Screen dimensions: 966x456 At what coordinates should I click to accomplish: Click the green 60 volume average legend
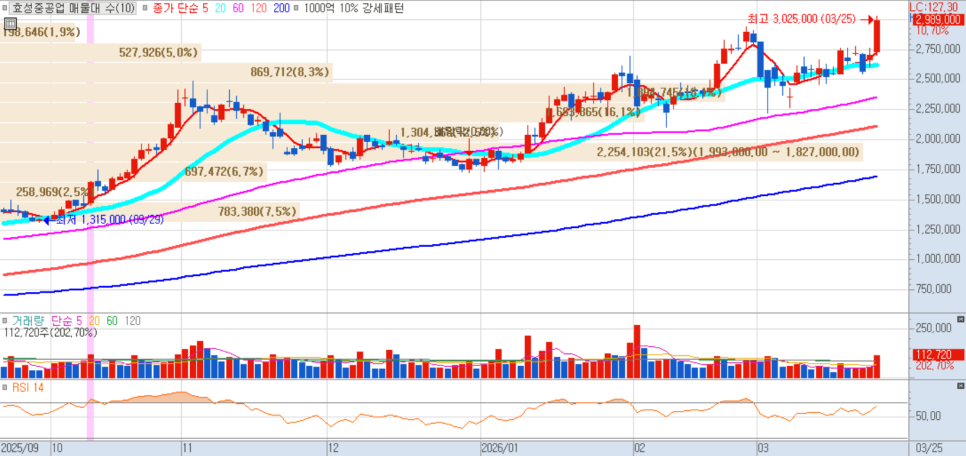(112, 321)
